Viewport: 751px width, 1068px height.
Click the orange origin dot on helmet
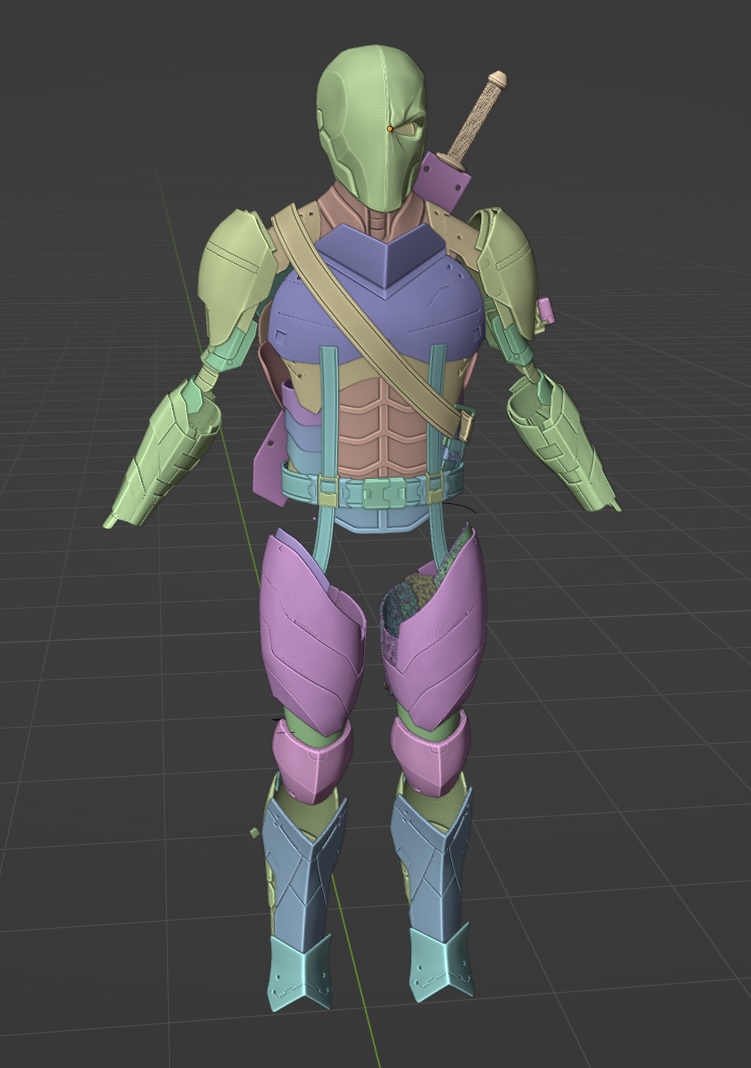click(x=390, y=128)
